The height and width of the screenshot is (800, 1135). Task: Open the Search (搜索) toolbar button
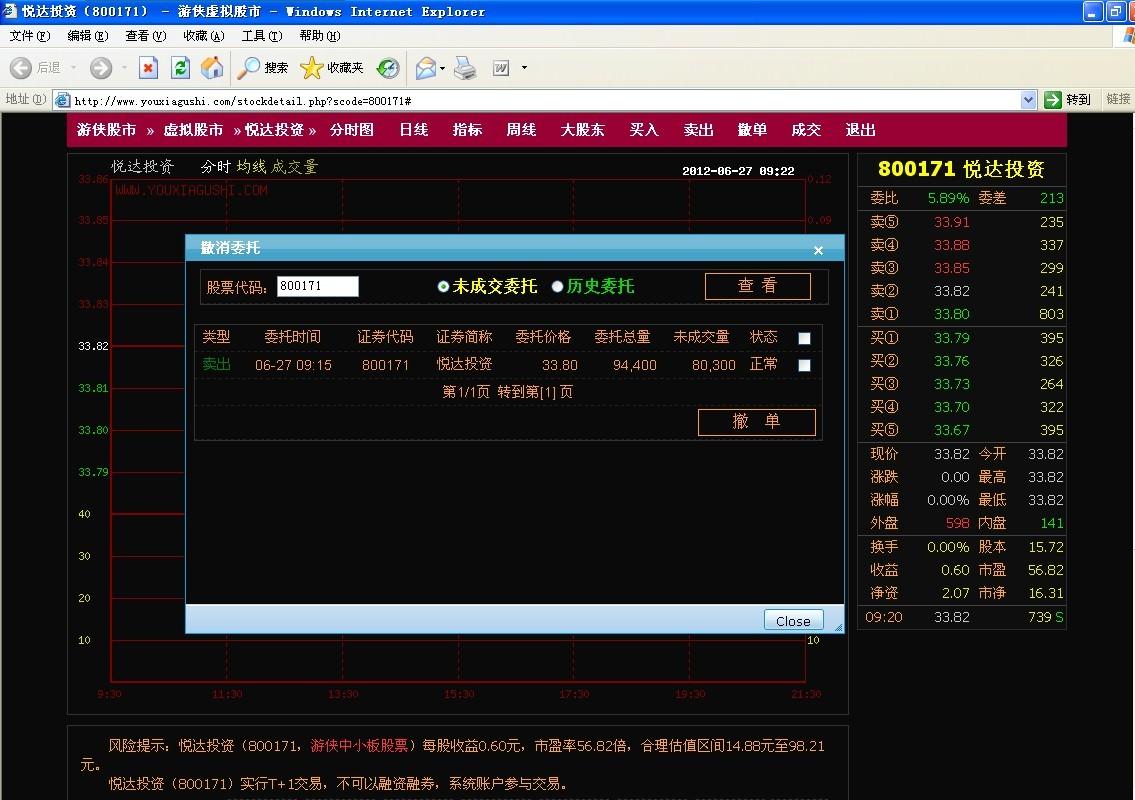263,68
